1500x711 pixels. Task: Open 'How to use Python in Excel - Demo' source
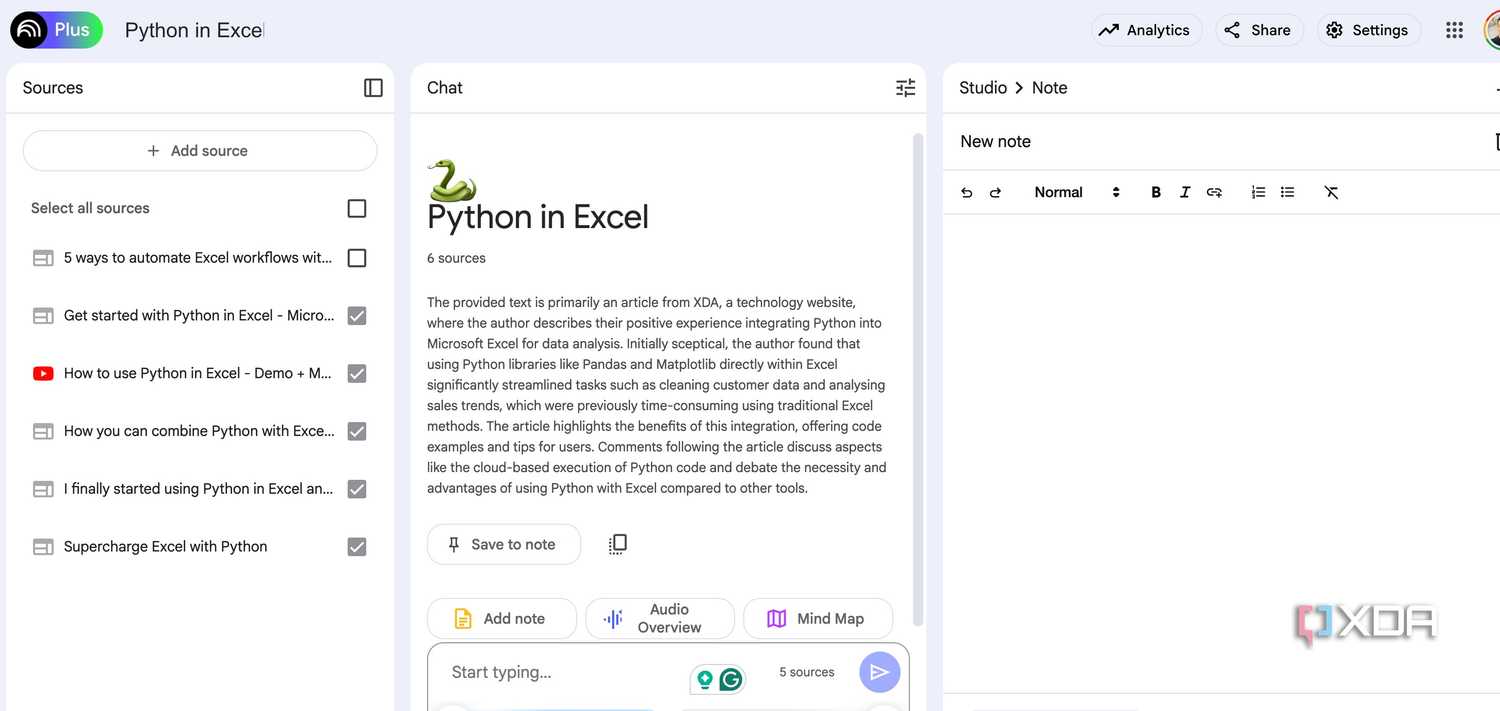coord(198,373)
